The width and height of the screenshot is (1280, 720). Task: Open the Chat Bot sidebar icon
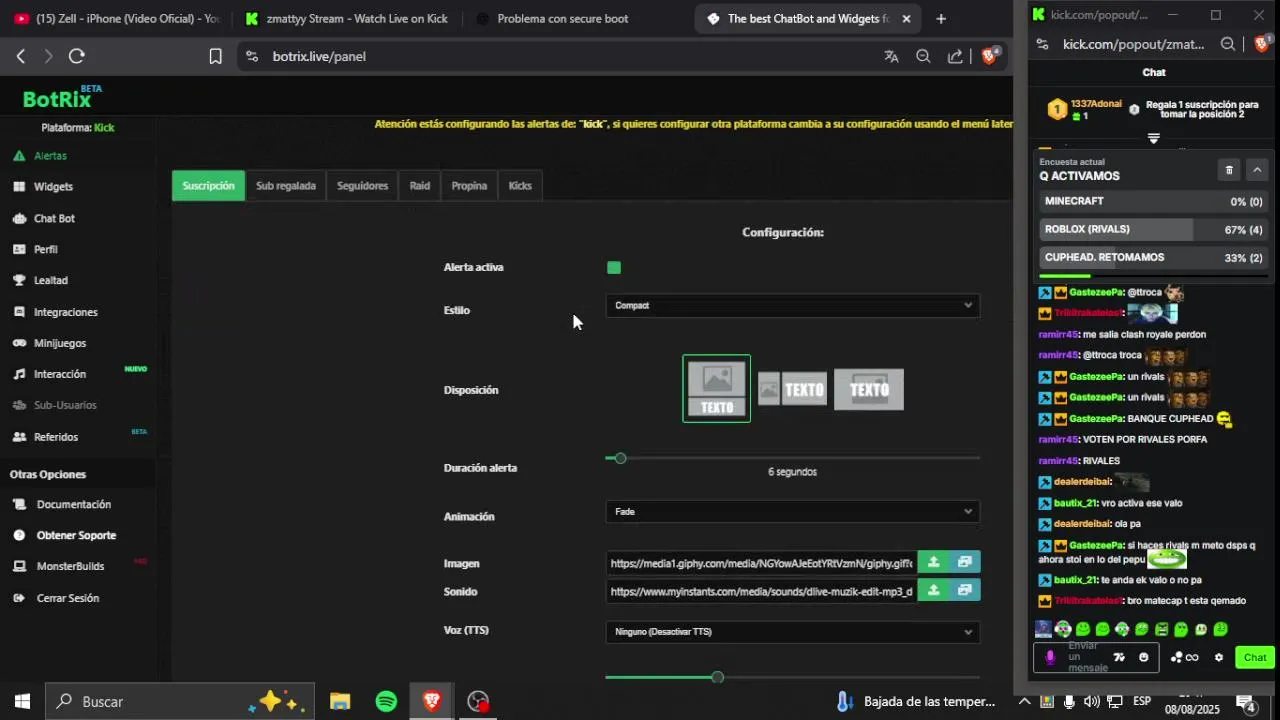coord(19,218)
